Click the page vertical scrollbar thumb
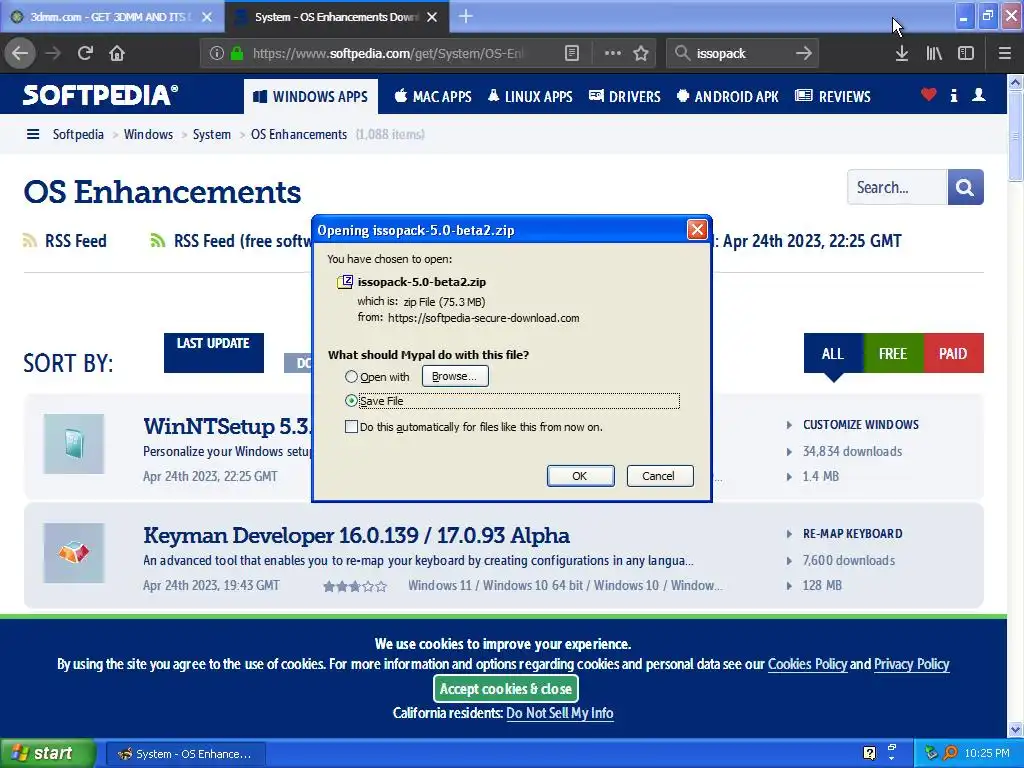 click(1015, 136)
